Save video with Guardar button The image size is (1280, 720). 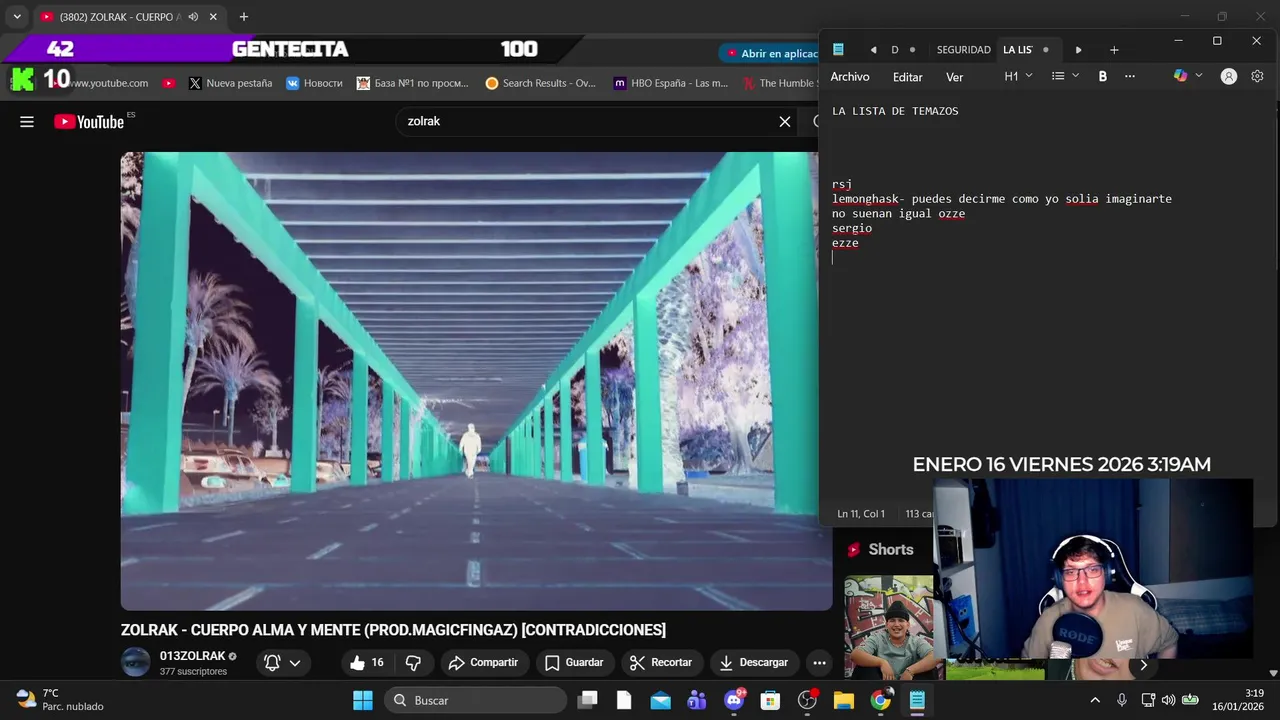point(574,662)
